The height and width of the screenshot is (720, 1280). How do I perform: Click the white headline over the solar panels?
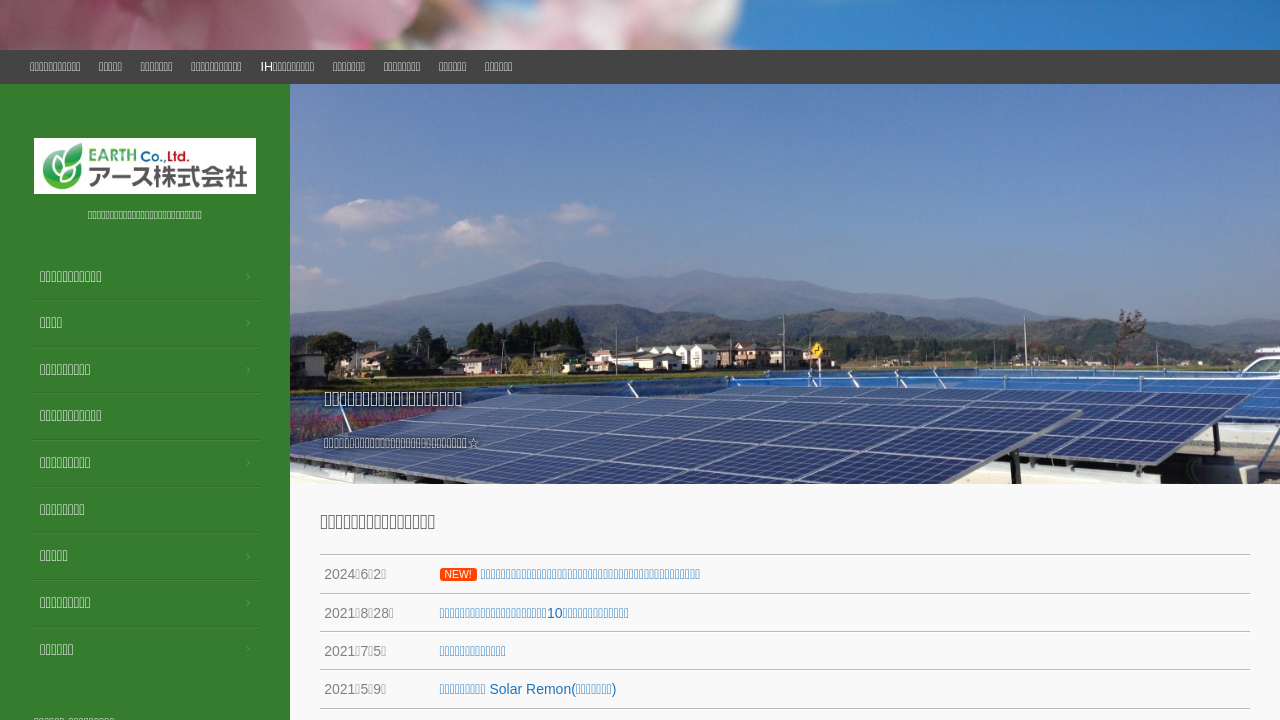click(x=393, y=398)
